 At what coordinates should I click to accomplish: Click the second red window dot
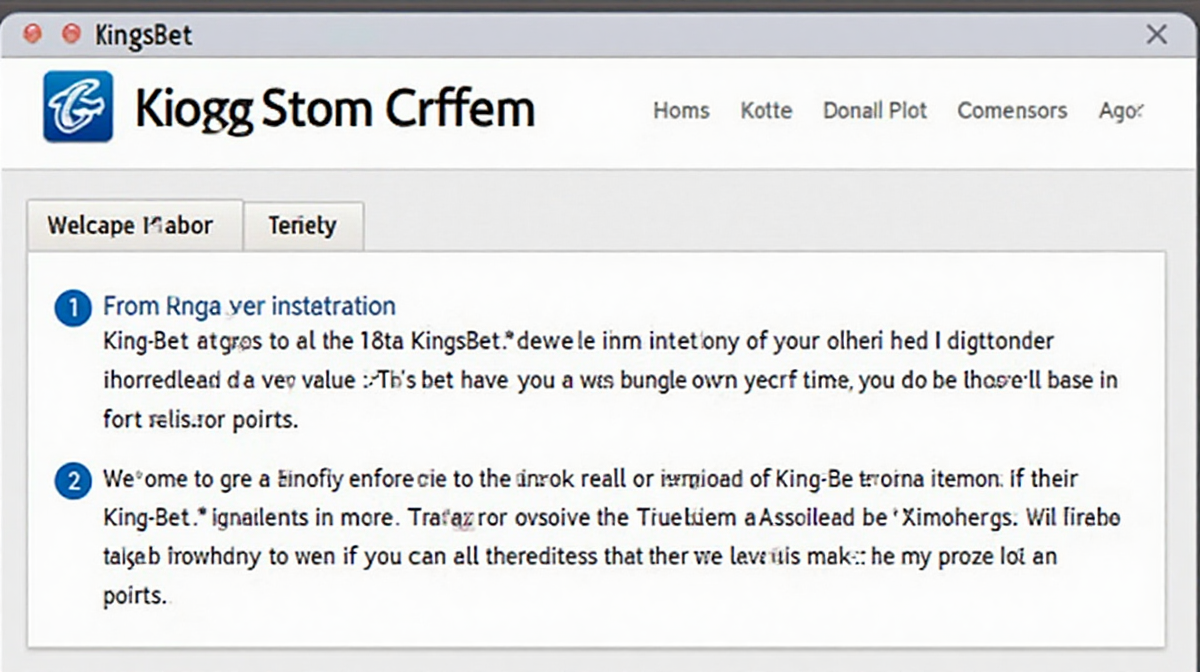click(x=70, y=35)
